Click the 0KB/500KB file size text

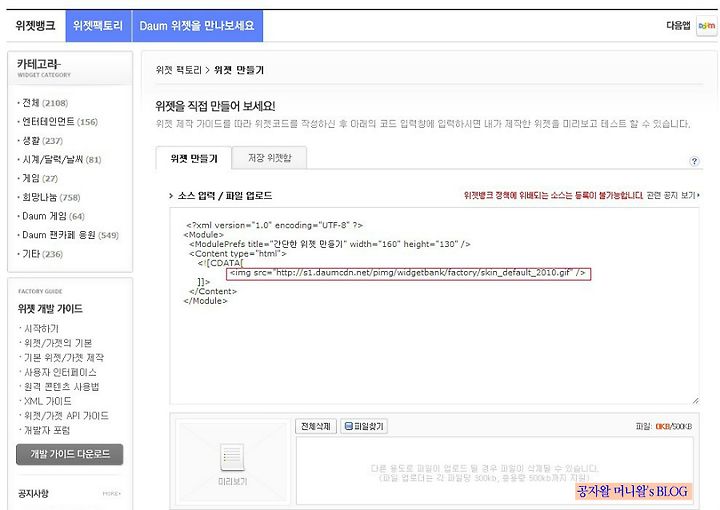click(x=673, y=426)
